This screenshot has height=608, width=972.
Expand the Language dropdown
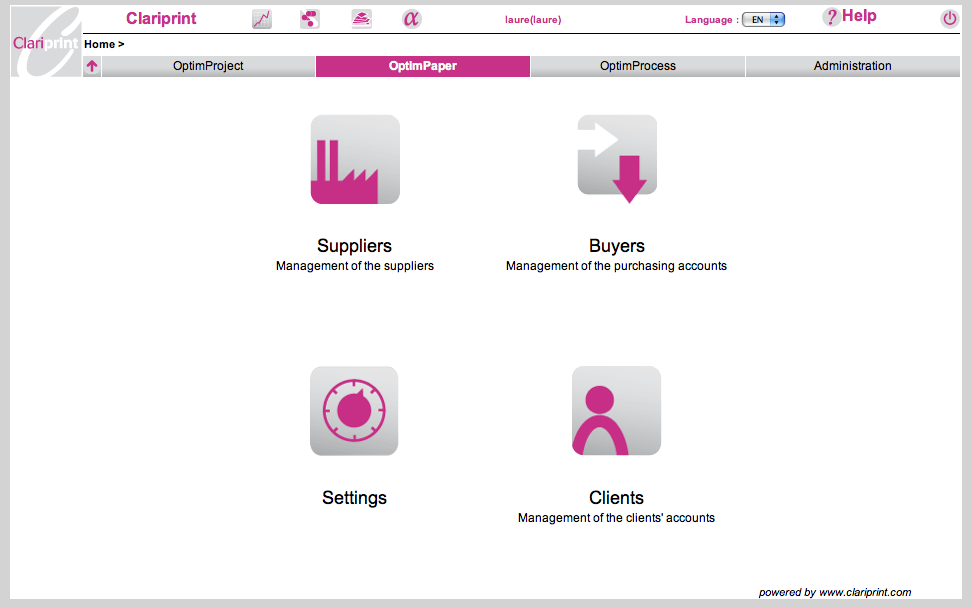click(764, 19)
